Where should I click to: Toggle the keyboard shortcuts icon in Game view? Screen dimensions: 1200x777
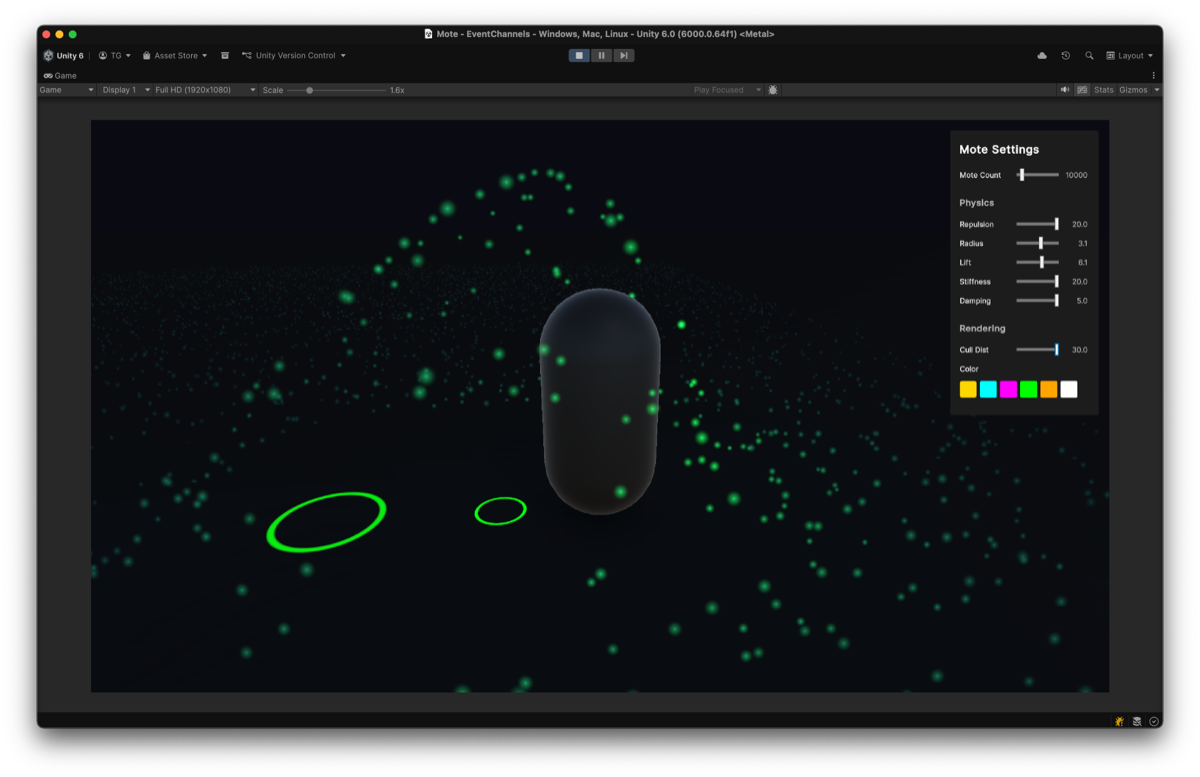1082,90
